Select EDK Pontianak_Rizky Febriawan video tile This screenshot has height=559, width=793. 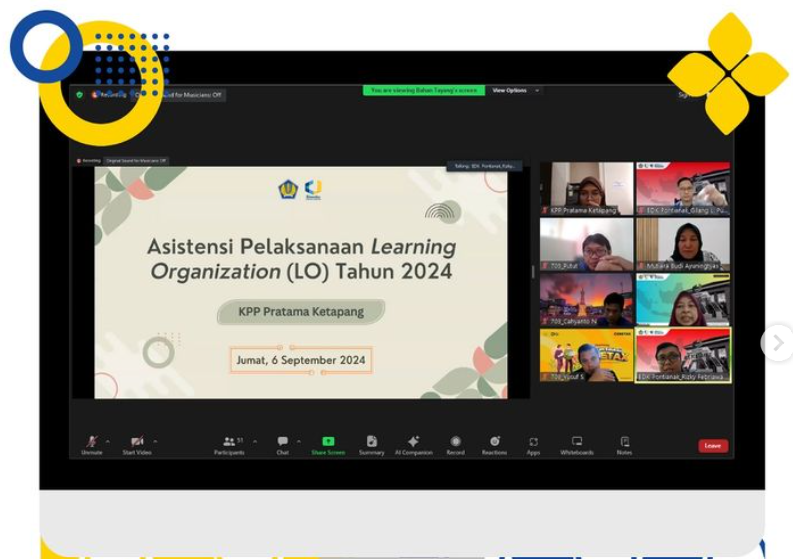683,355
